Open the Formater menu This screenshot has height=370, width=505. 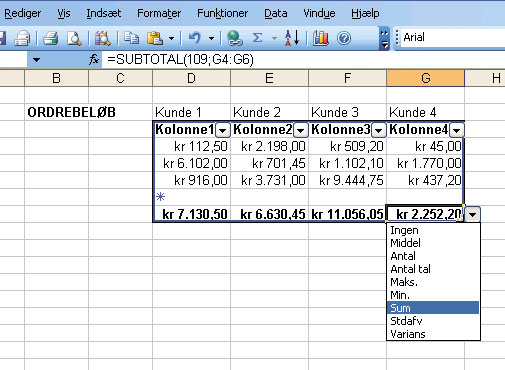159,13
